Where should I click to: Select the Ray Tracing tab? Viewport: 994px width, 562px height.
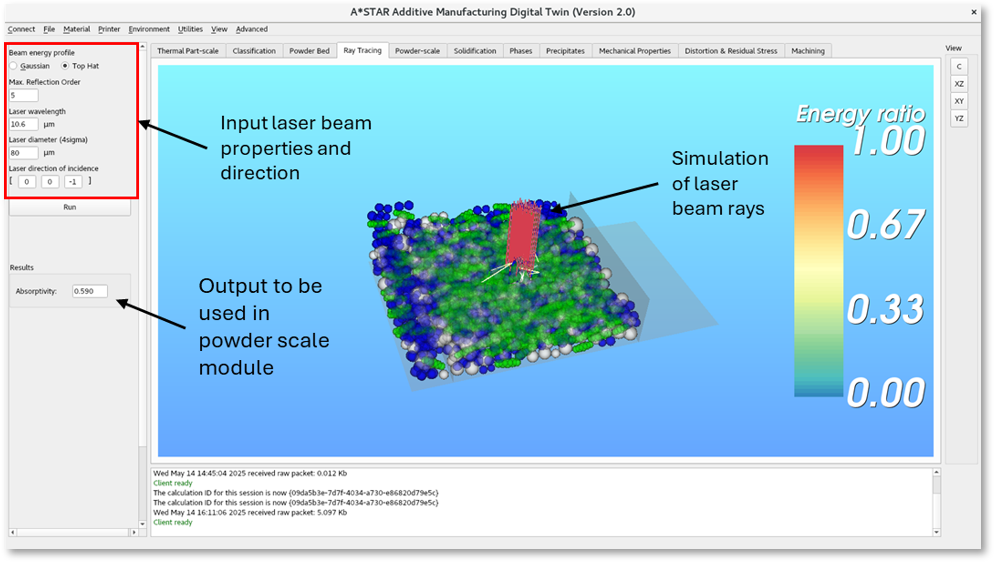(362, 51)
